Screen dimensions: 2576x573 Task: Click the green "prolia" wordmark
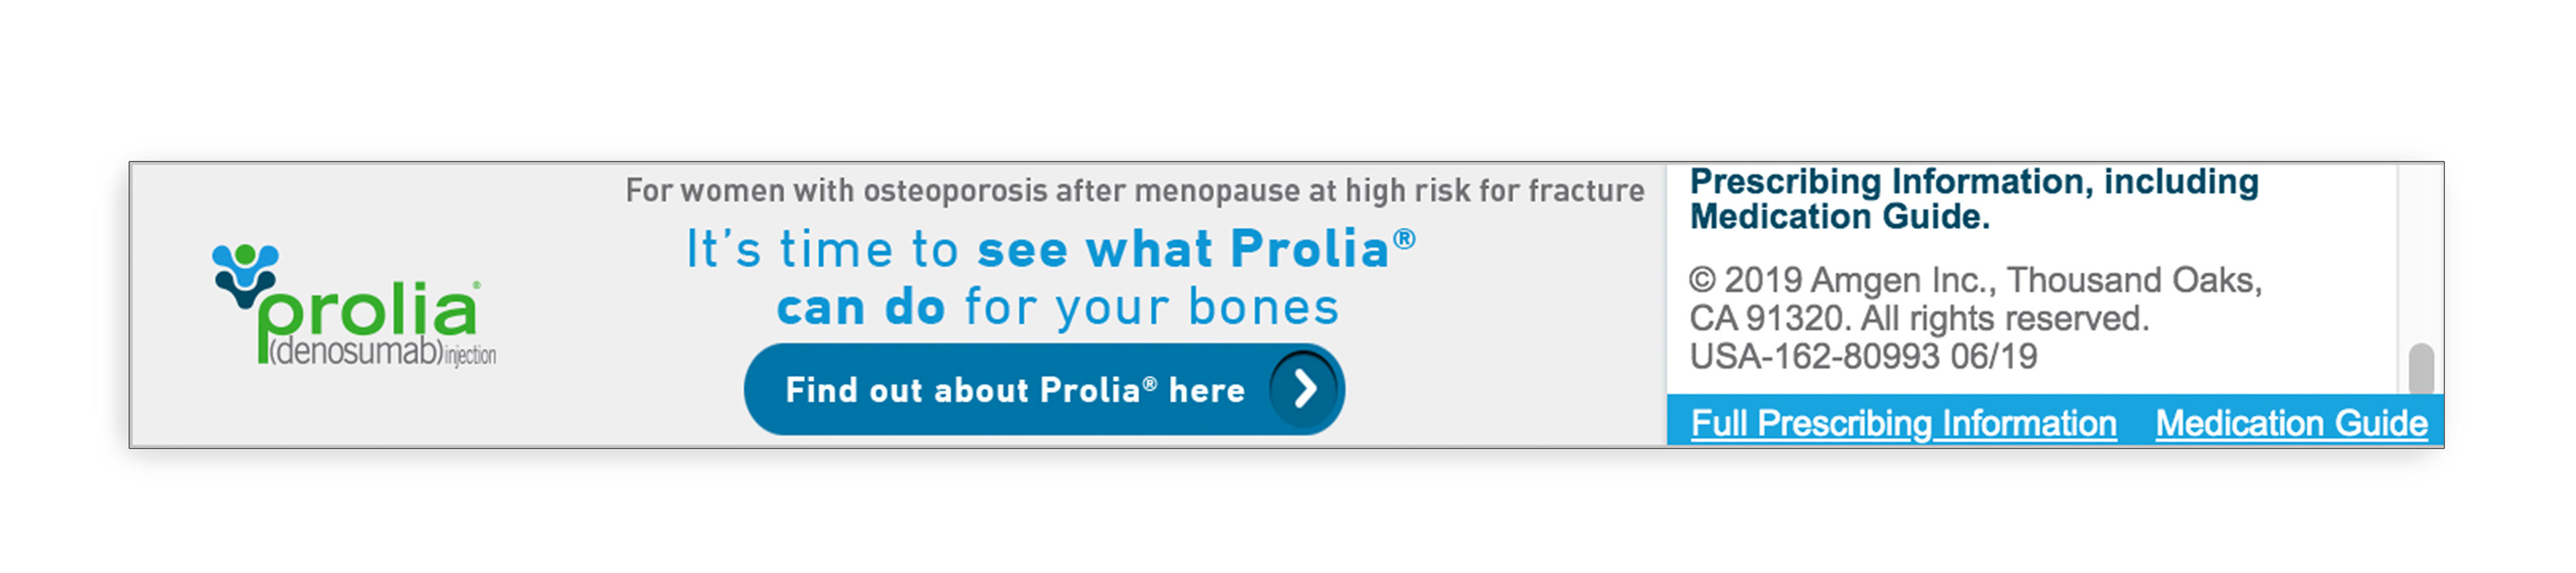[x=368, y=312]
